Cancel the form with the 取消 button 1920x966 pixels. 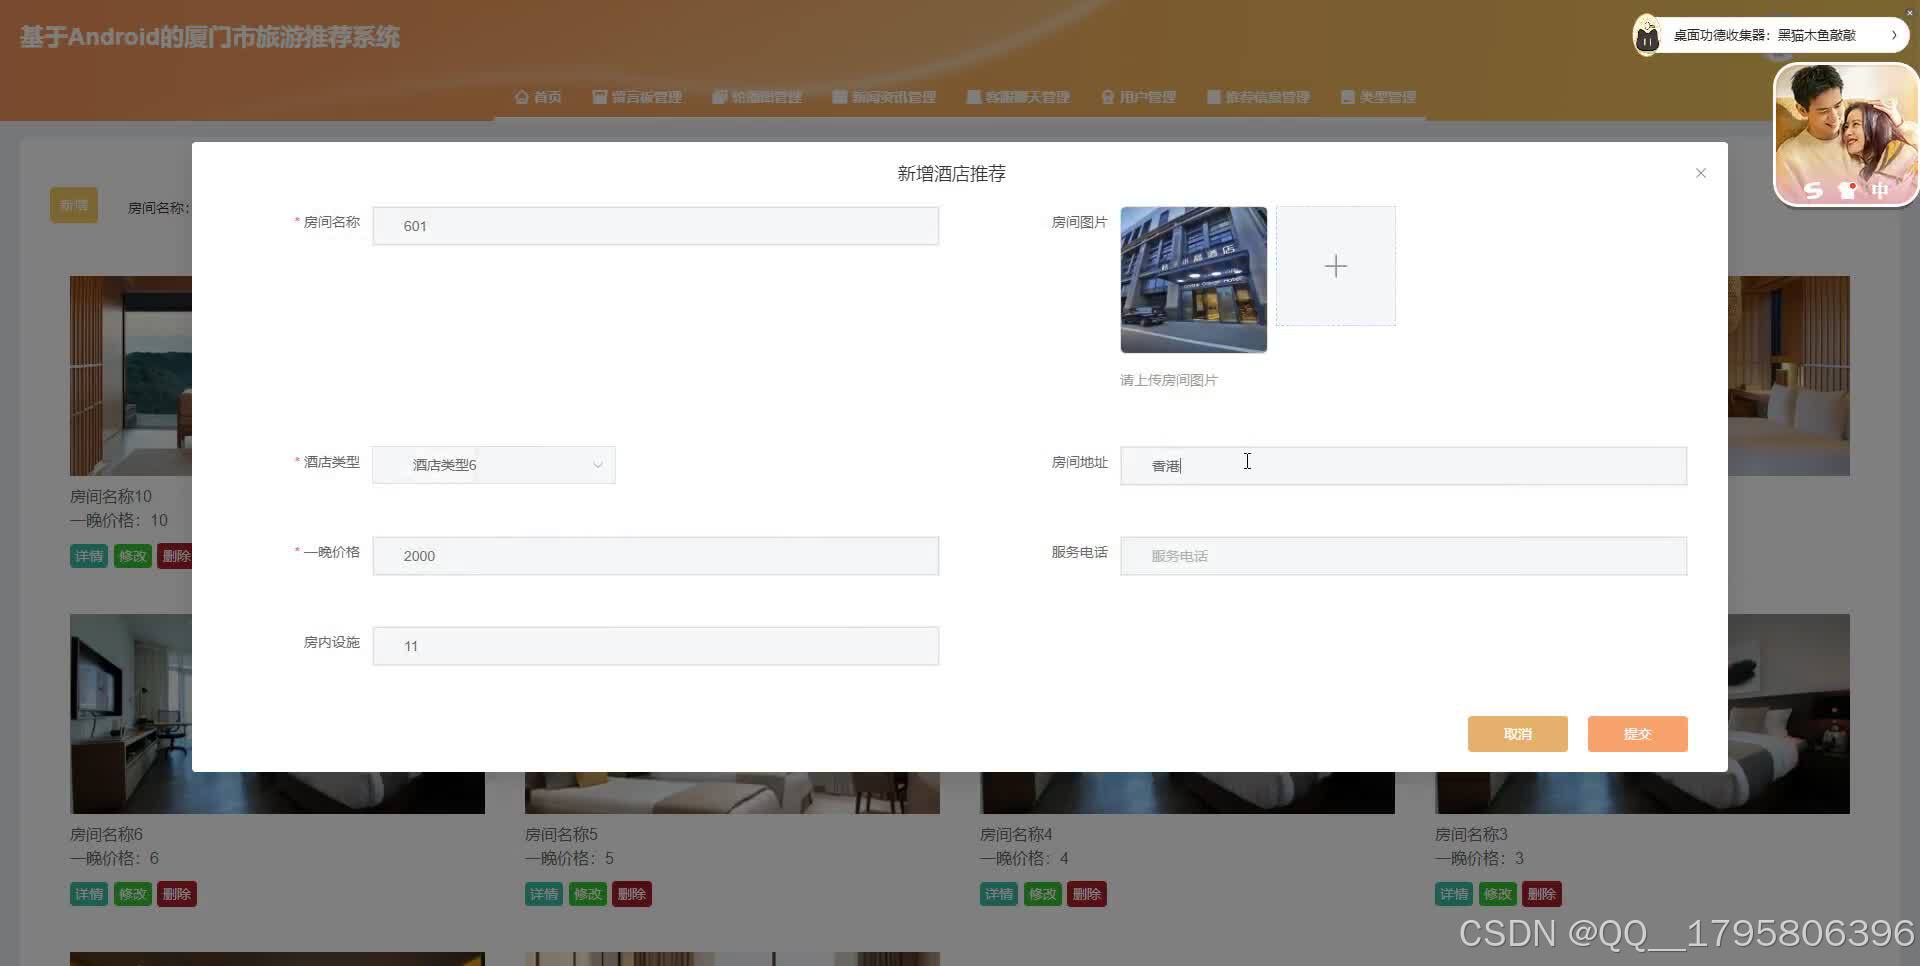(1517, 734)
